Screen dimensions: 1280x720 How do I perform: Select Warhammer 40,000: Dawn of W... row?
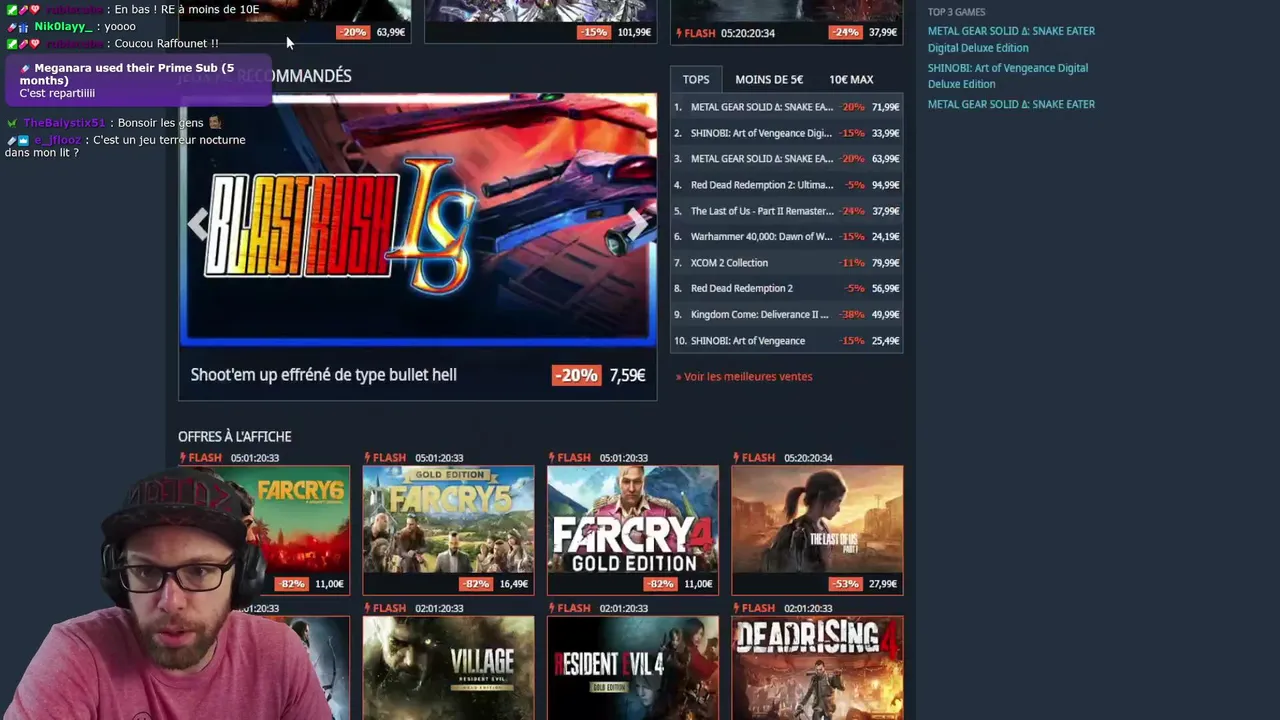787,237
